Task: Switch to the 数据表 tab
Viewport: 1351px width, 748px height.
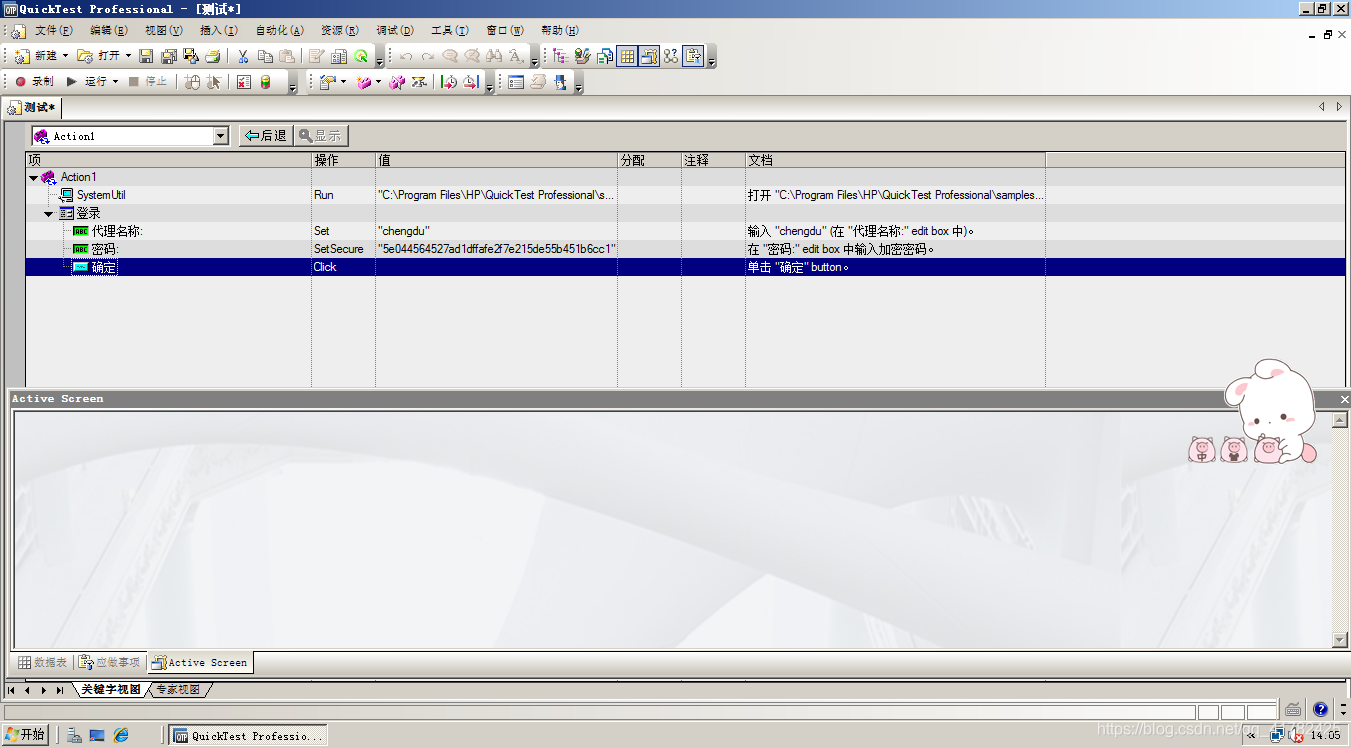Action: pyautogui.click(x=42, y=662)
